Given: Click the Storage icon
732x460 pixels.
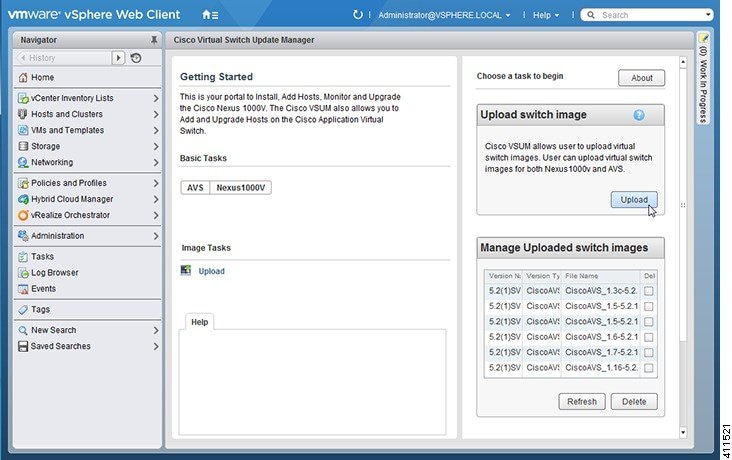Looking at the screenshot, I should (23, 146).
